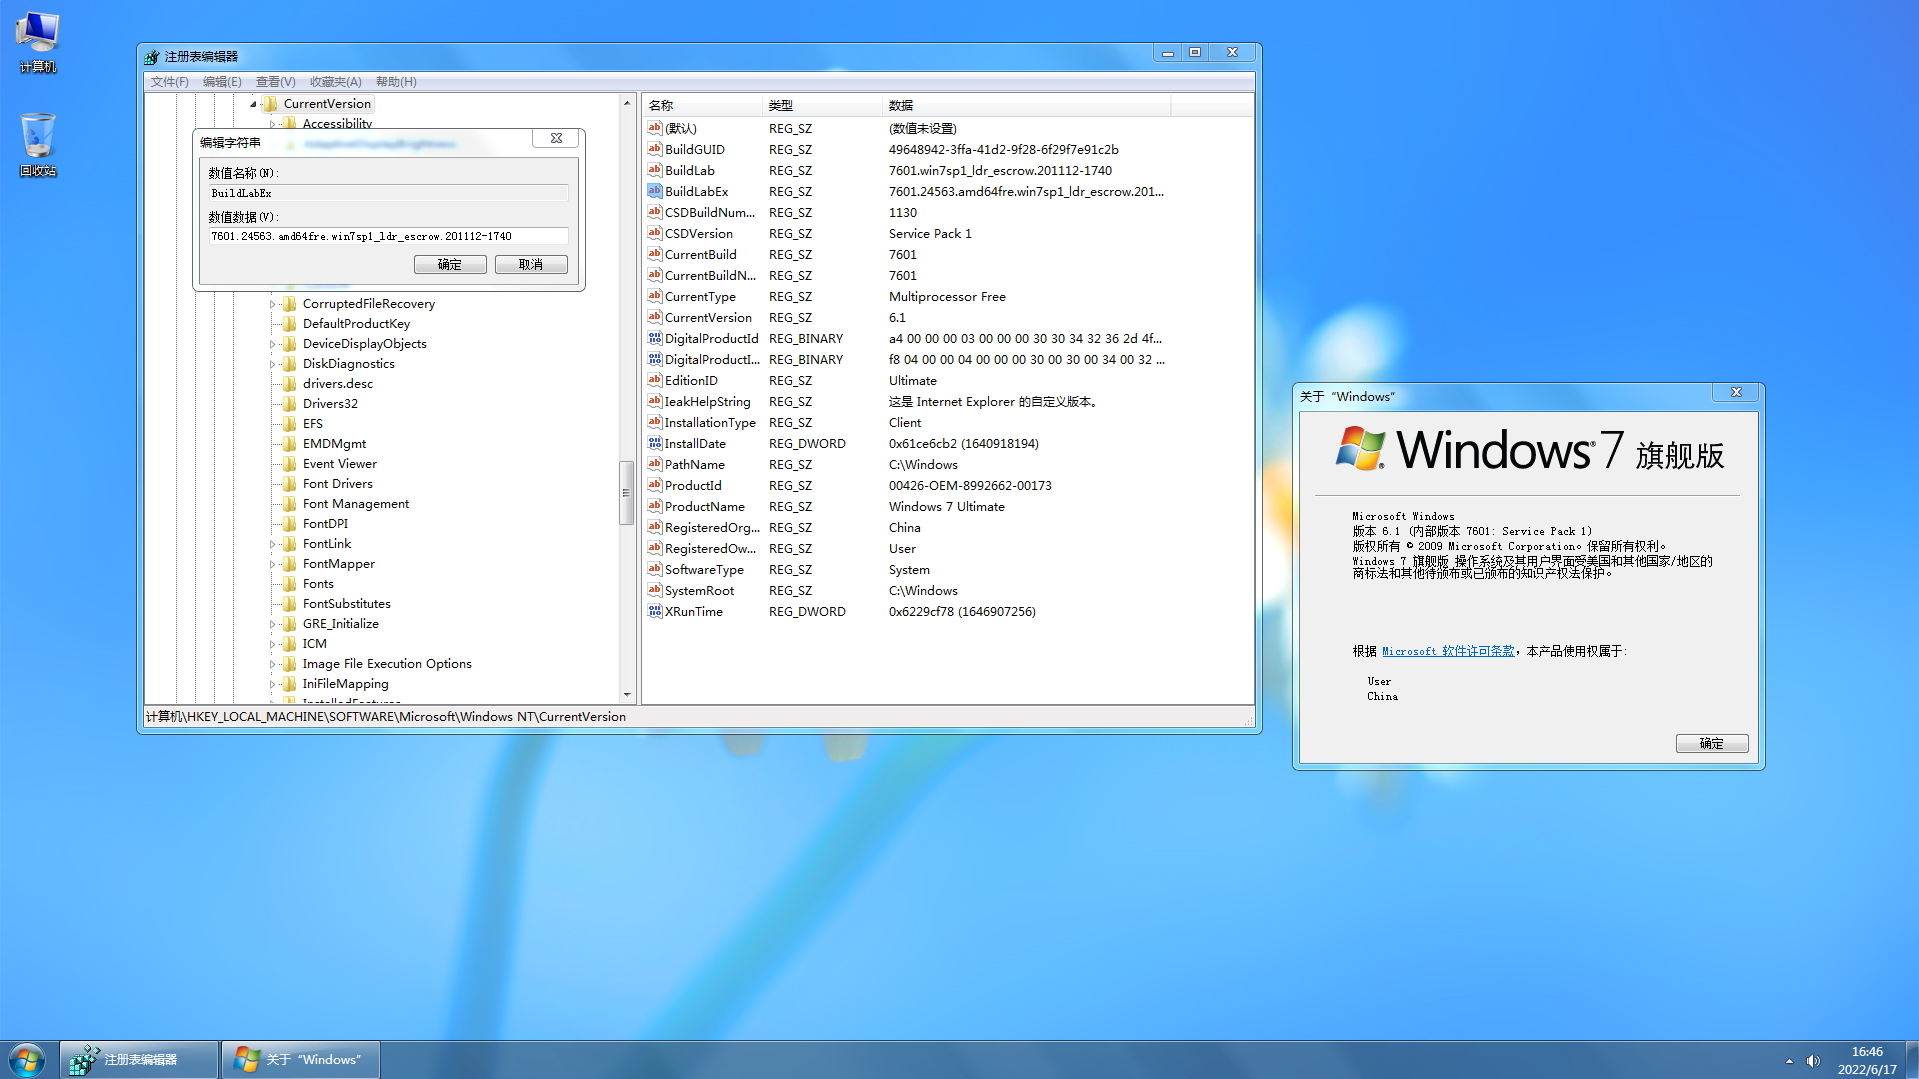Open the Microsoft 软件许可条款 link

click(x=1448, y=651)
